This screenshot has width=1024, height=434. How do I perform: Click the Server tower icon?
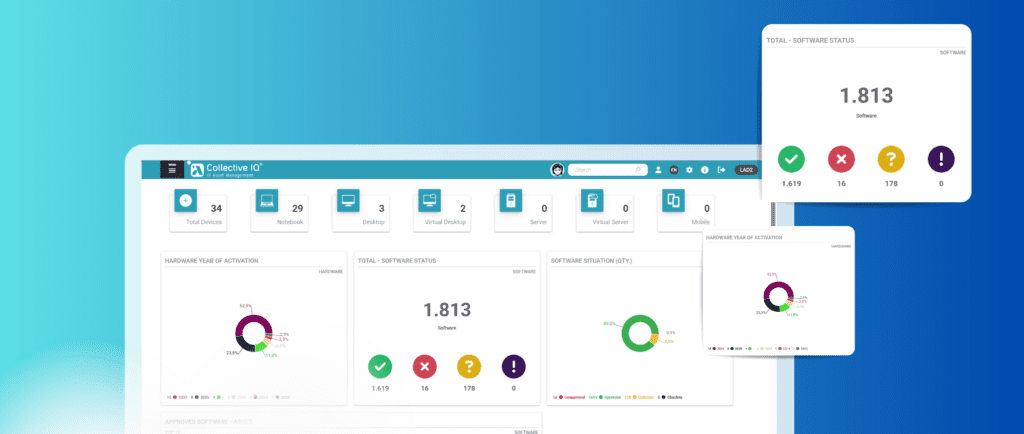coord(511,200)
